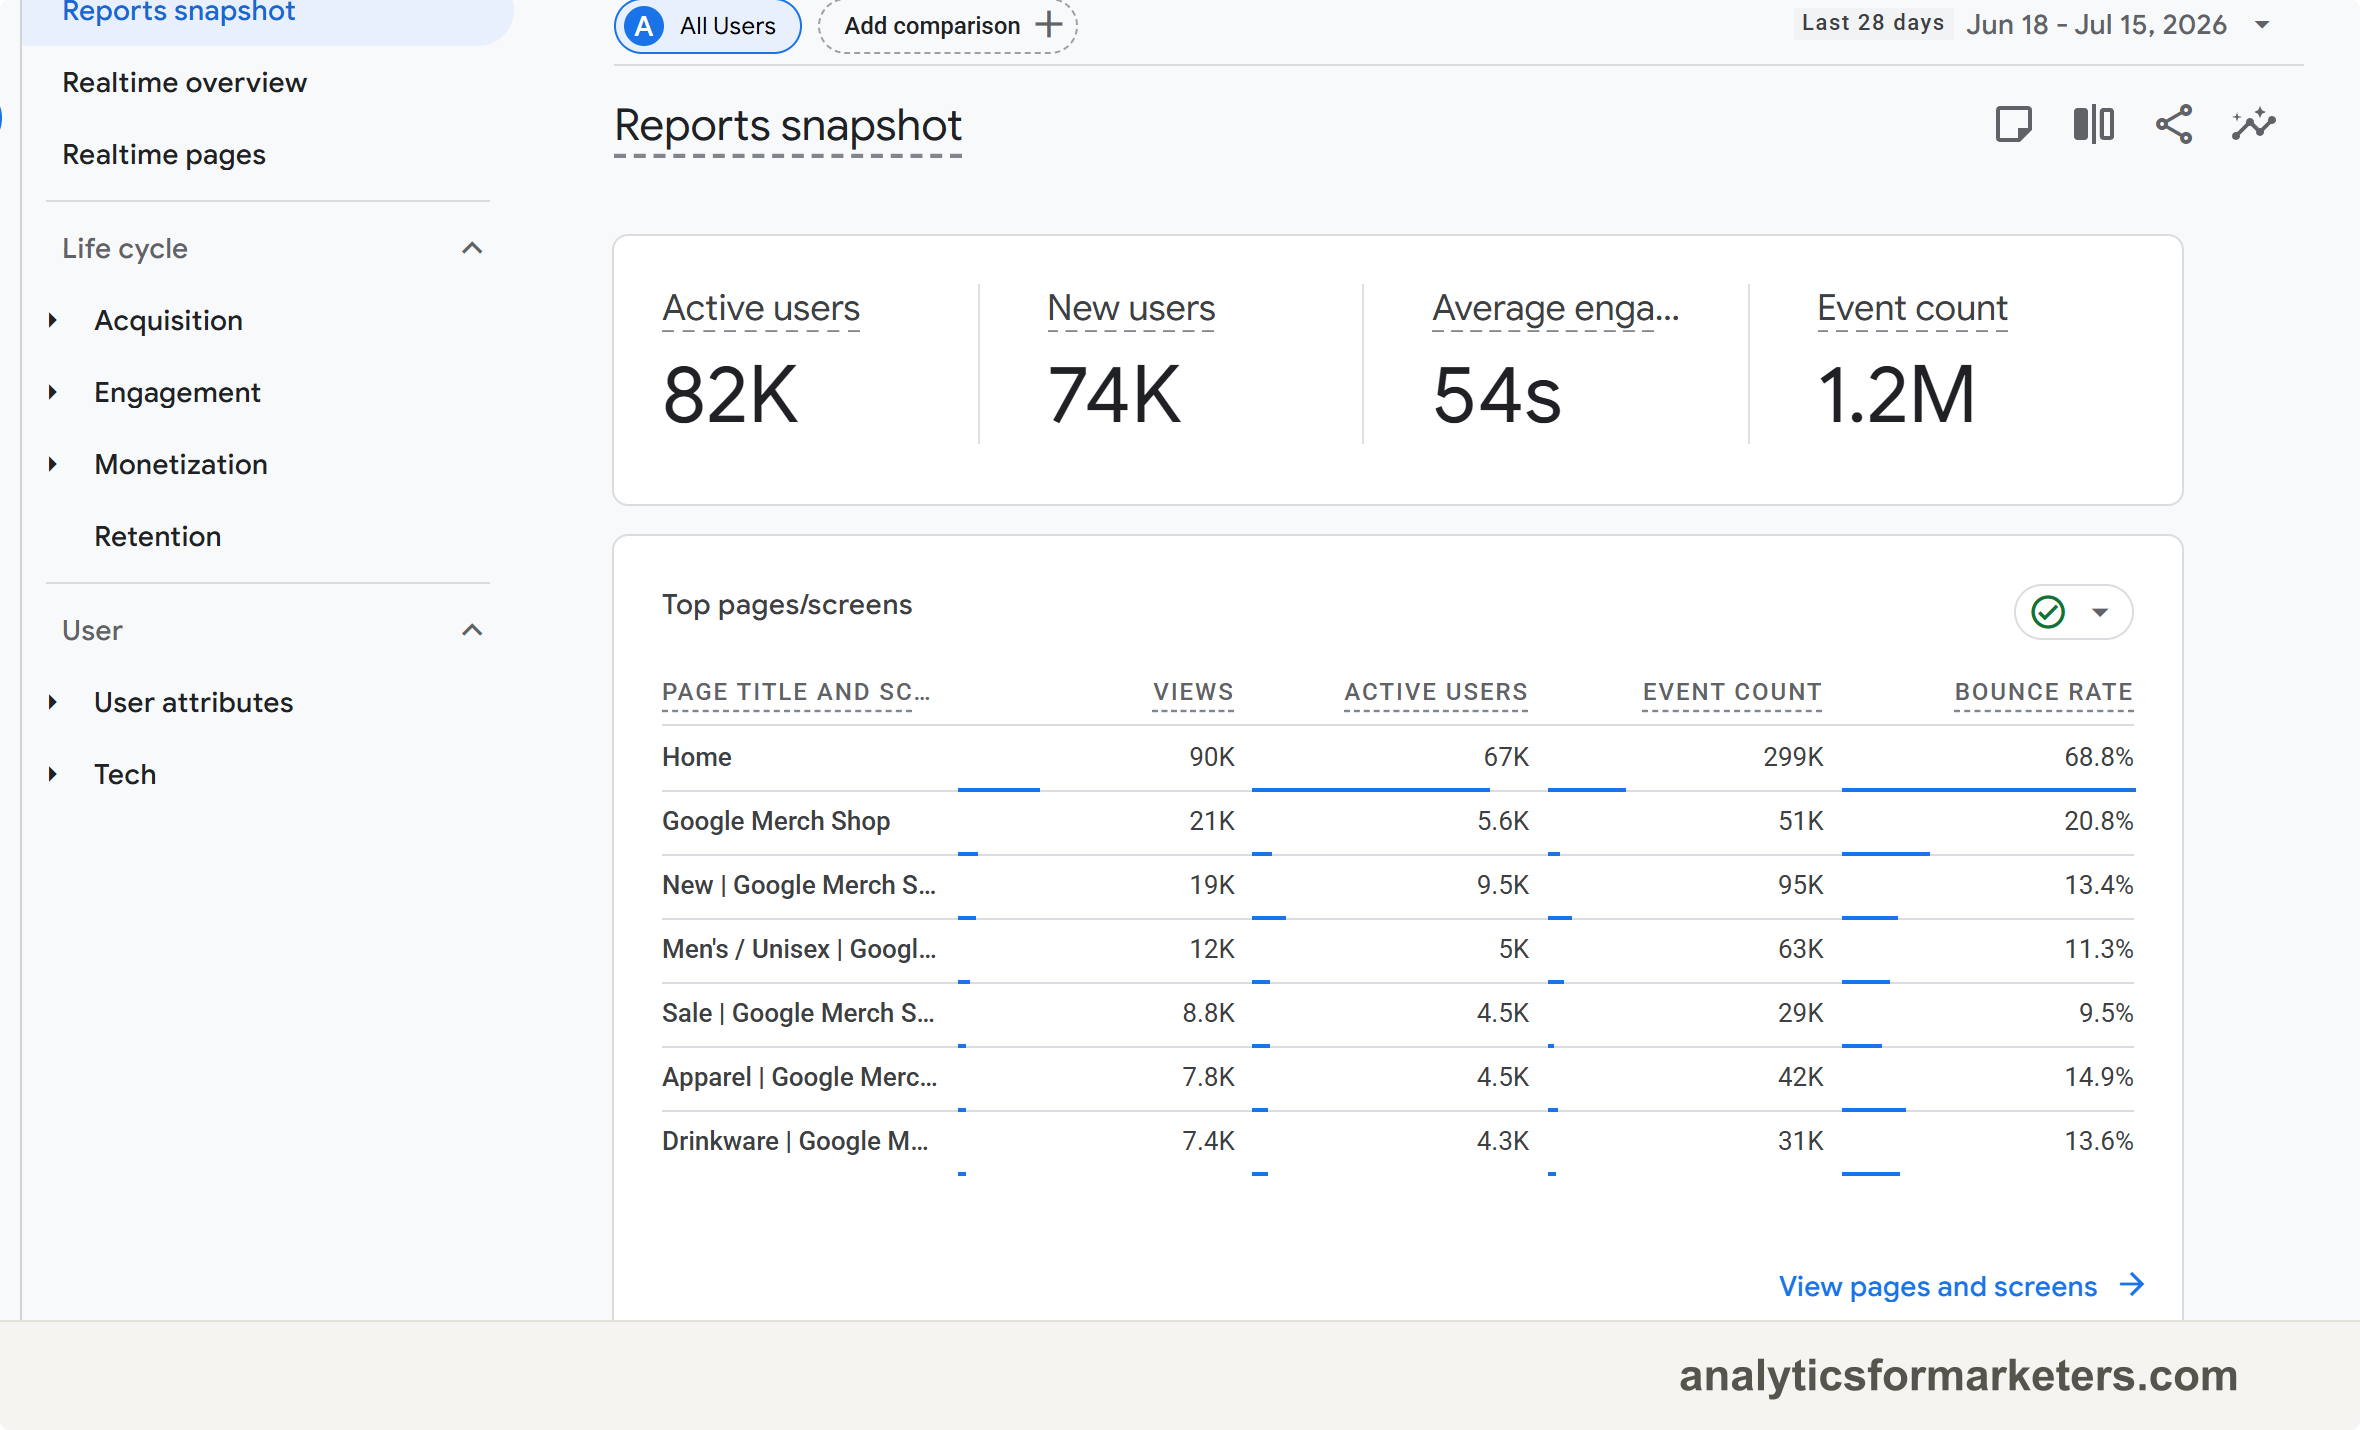The width and height of the screenshot is (2360, 1430).
Task: Click the BOUNCE RATE column header
Action: coord(2044,692)
